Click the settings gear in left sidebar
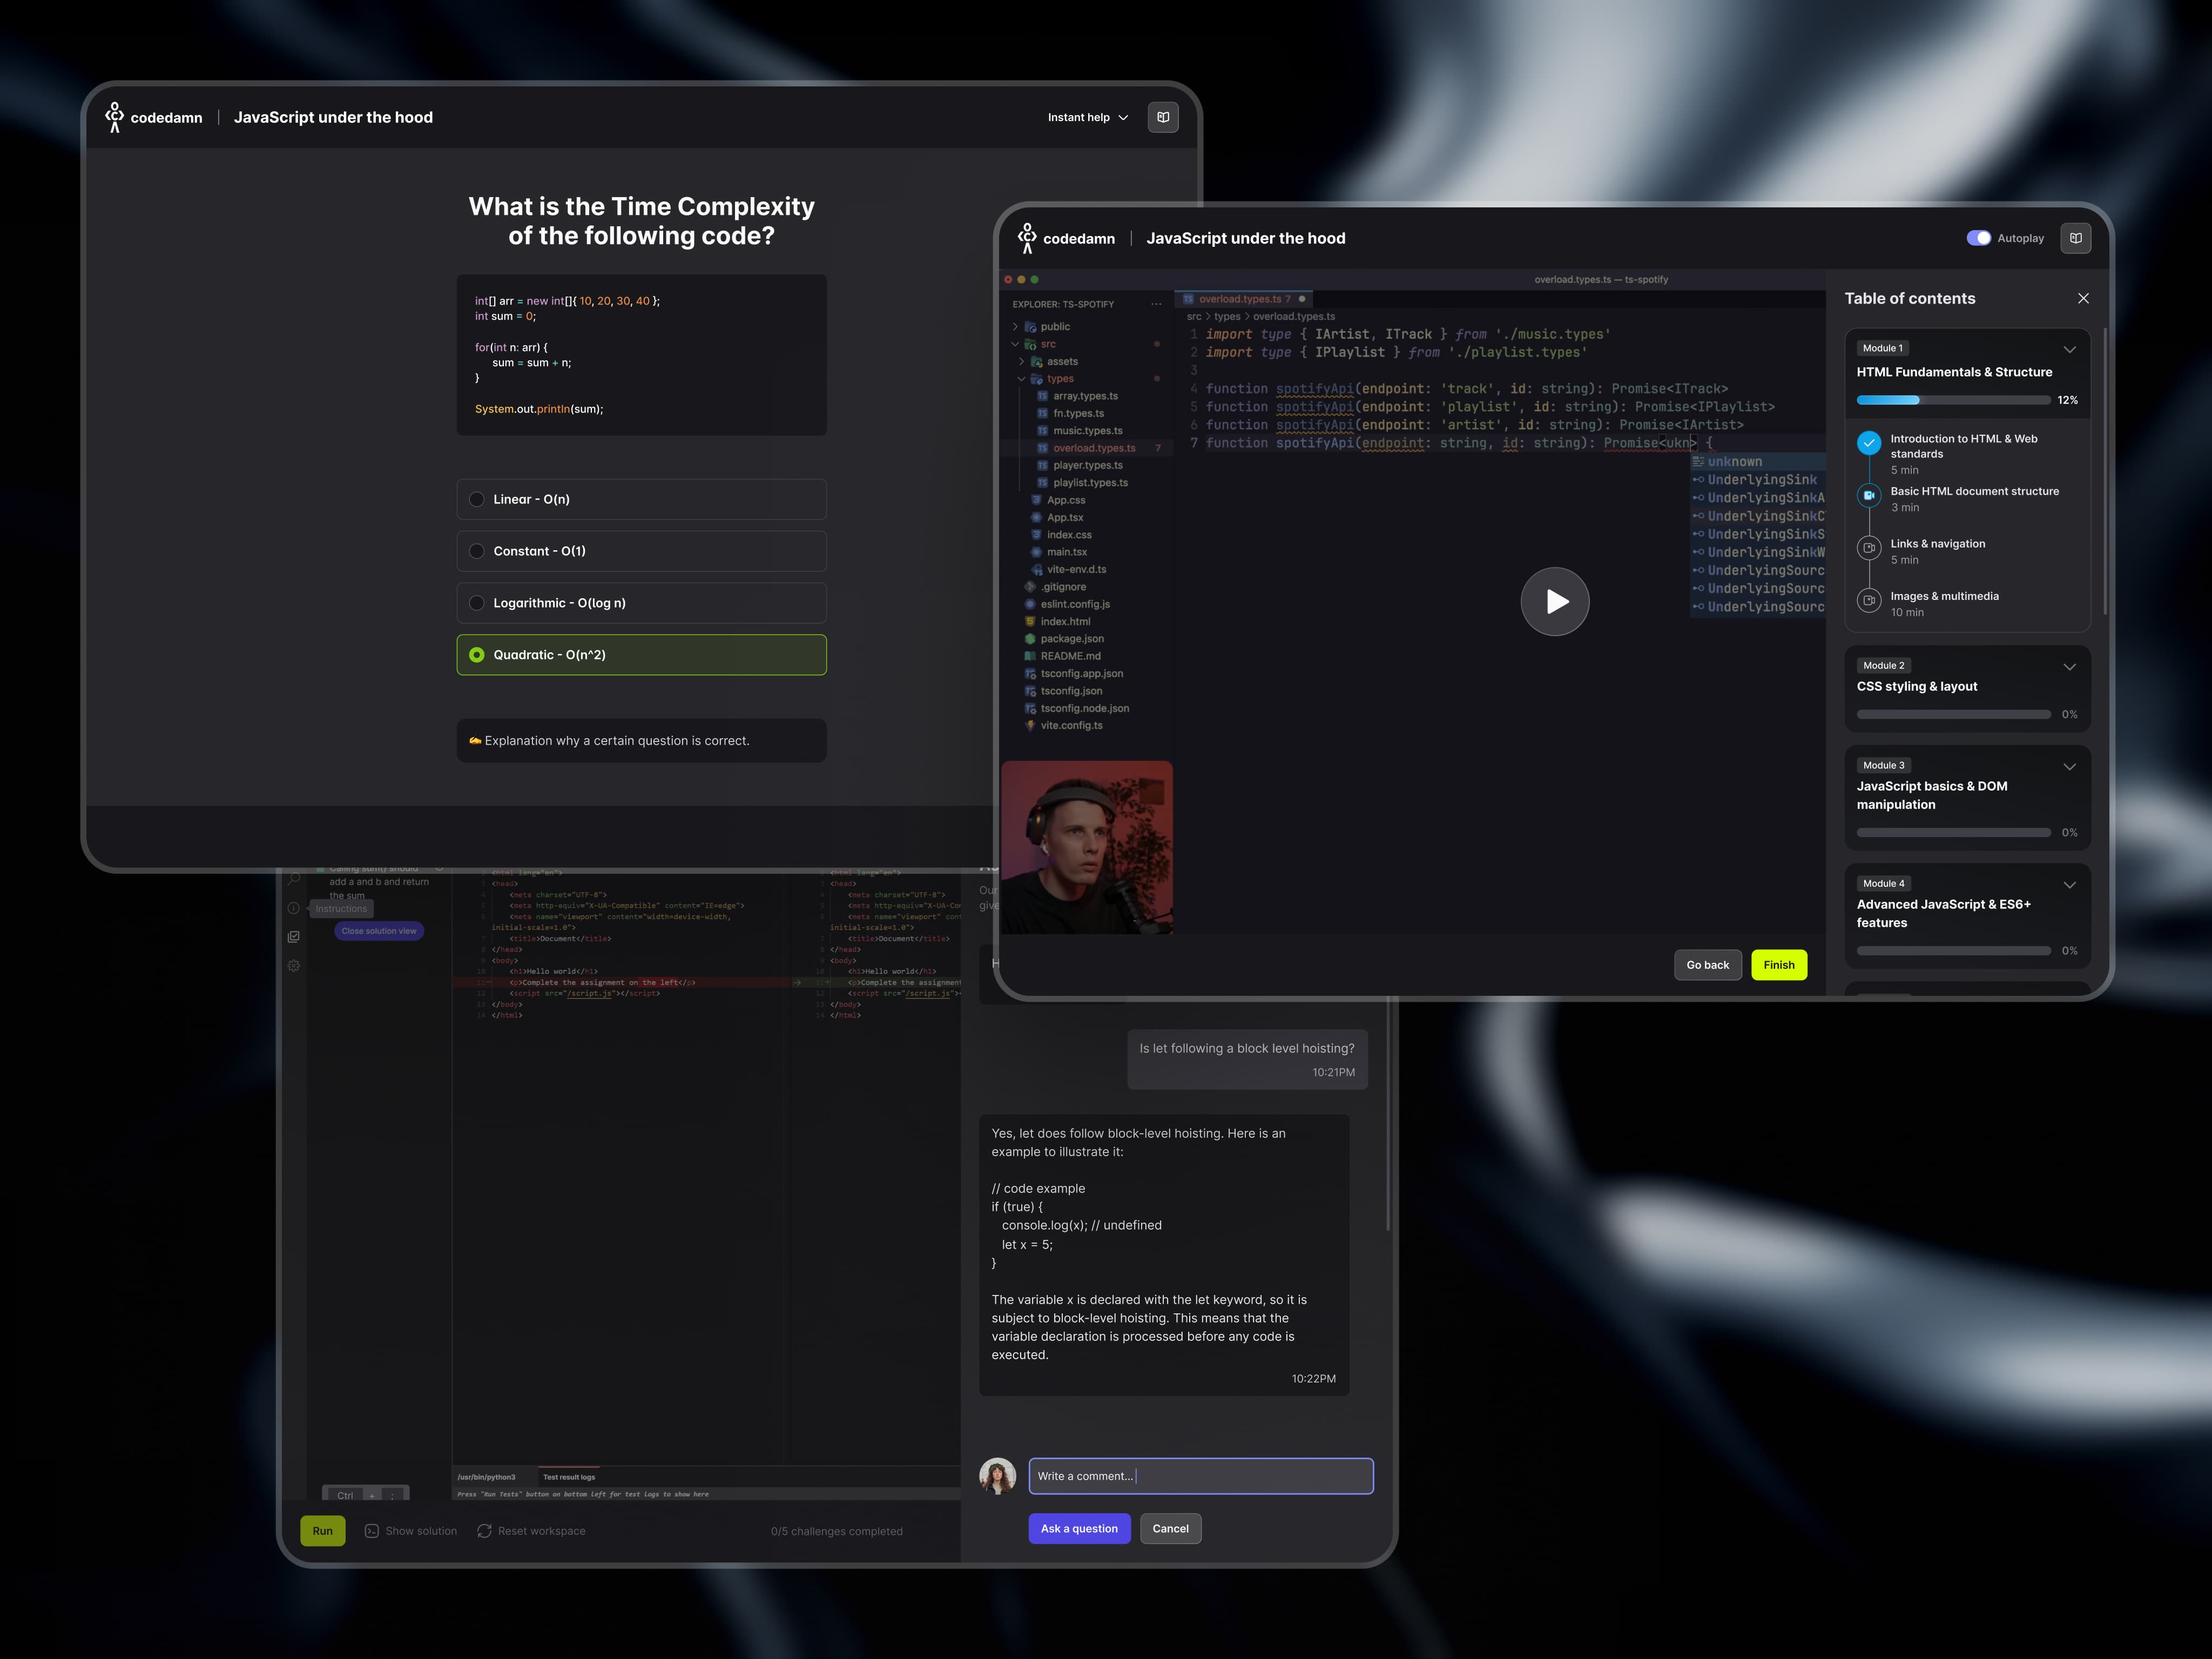This screenshot has height=1659, width=2212. tap(294, 966)
